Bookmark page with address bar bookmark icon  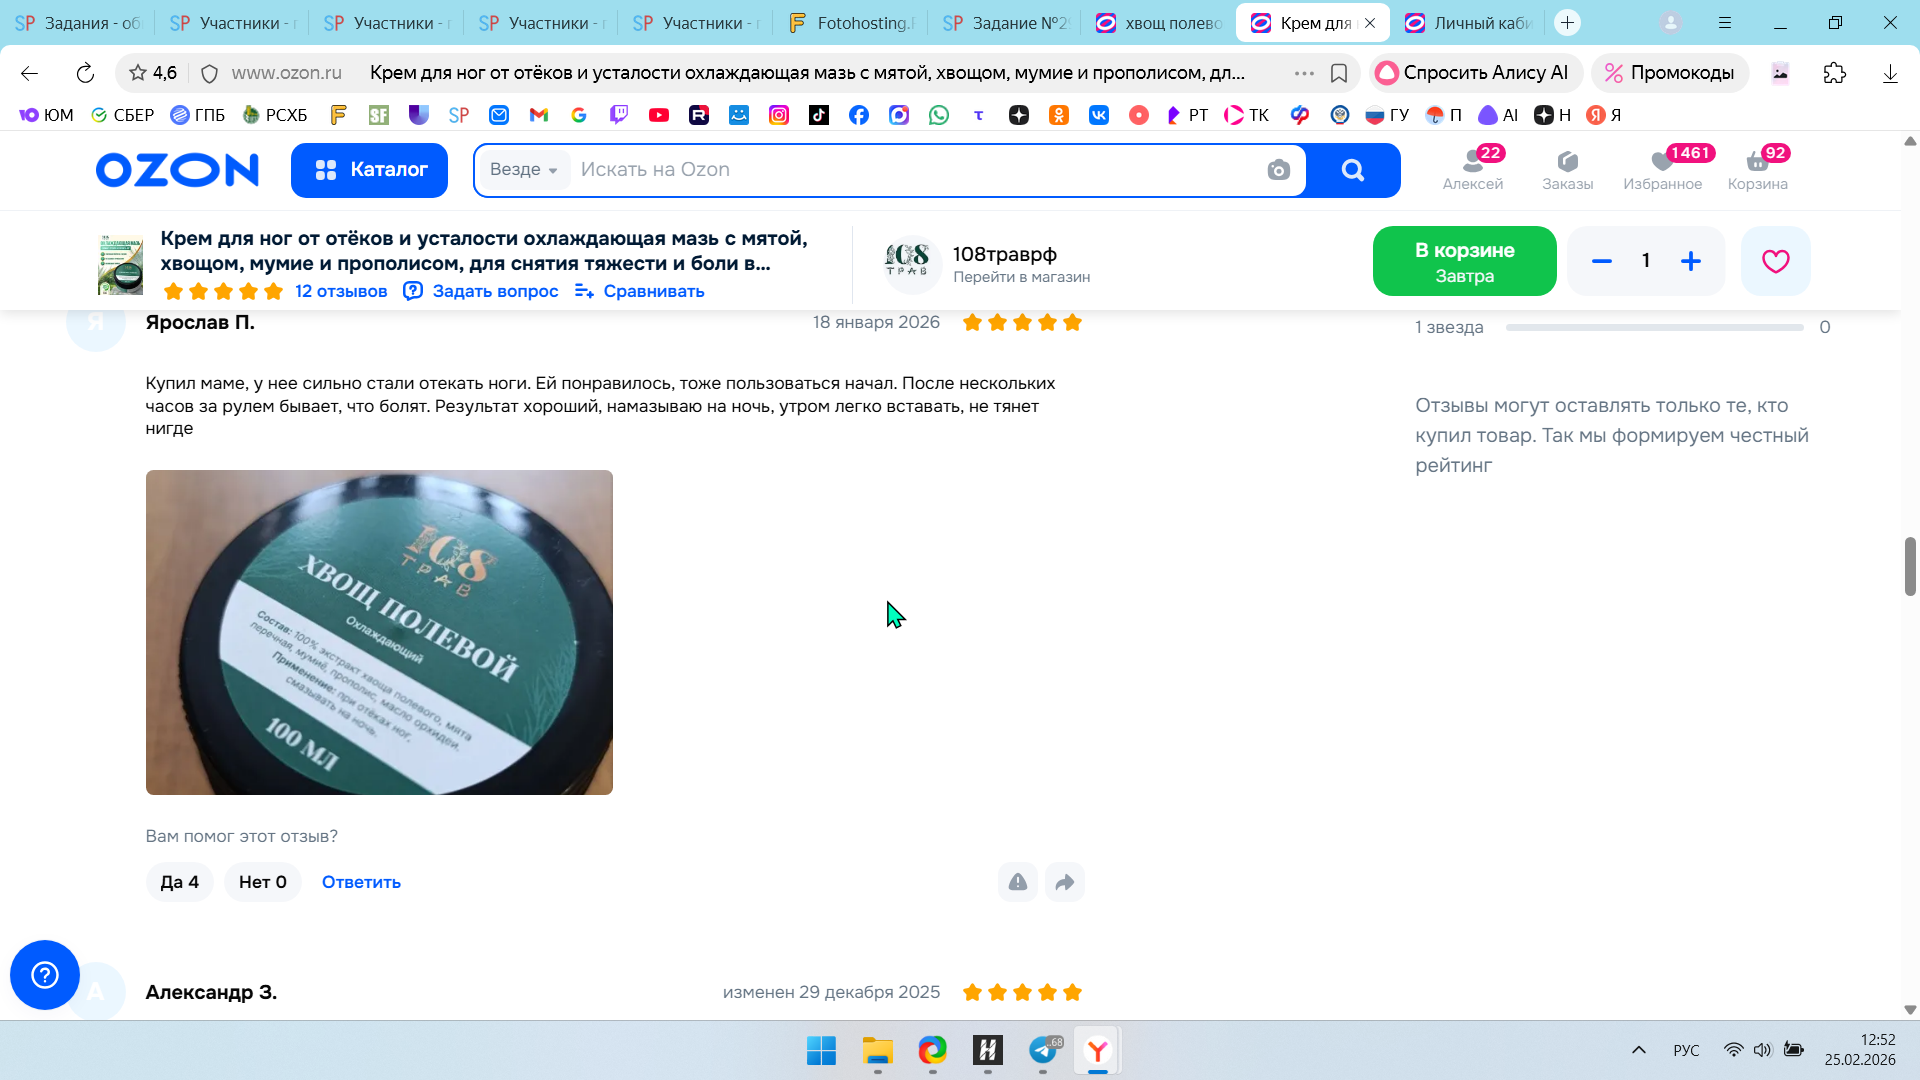click(x=1339, y=73)
